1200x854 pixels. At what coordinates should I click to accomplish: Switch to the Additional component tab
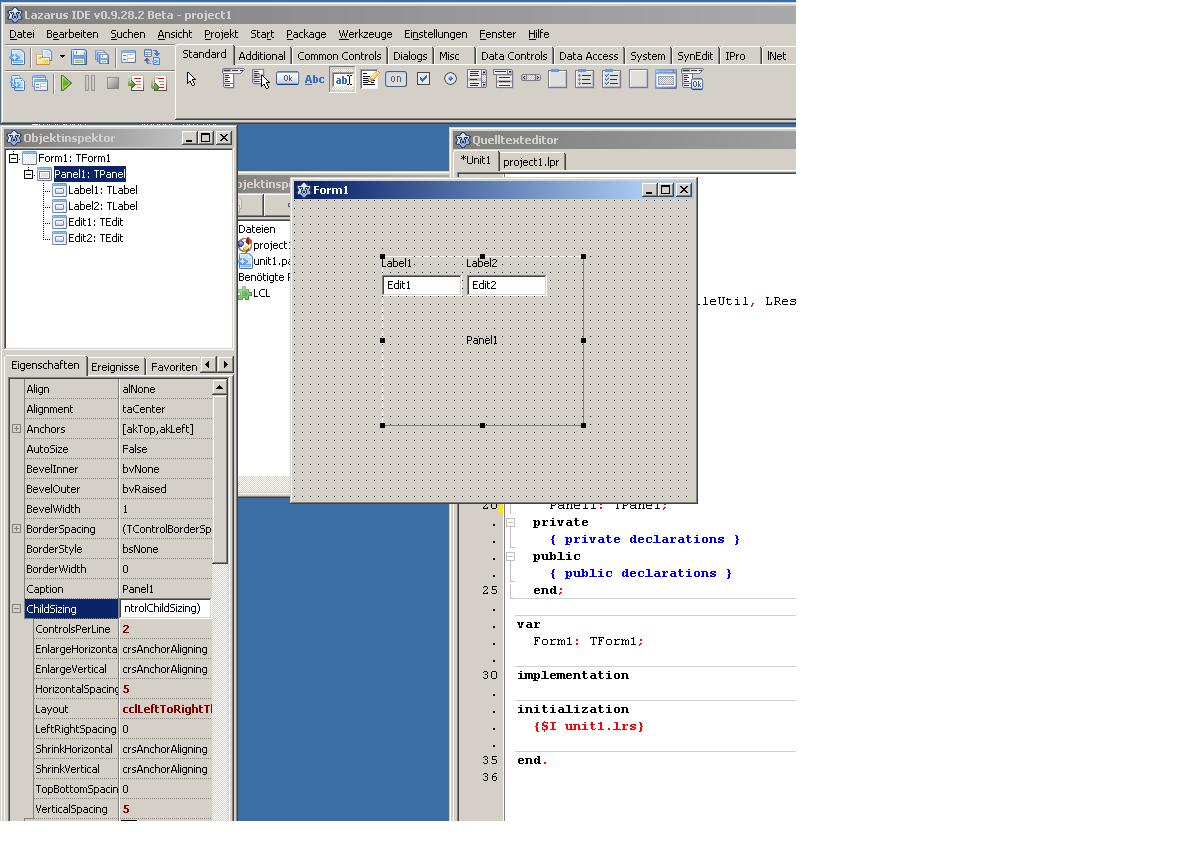pos(262,56)
